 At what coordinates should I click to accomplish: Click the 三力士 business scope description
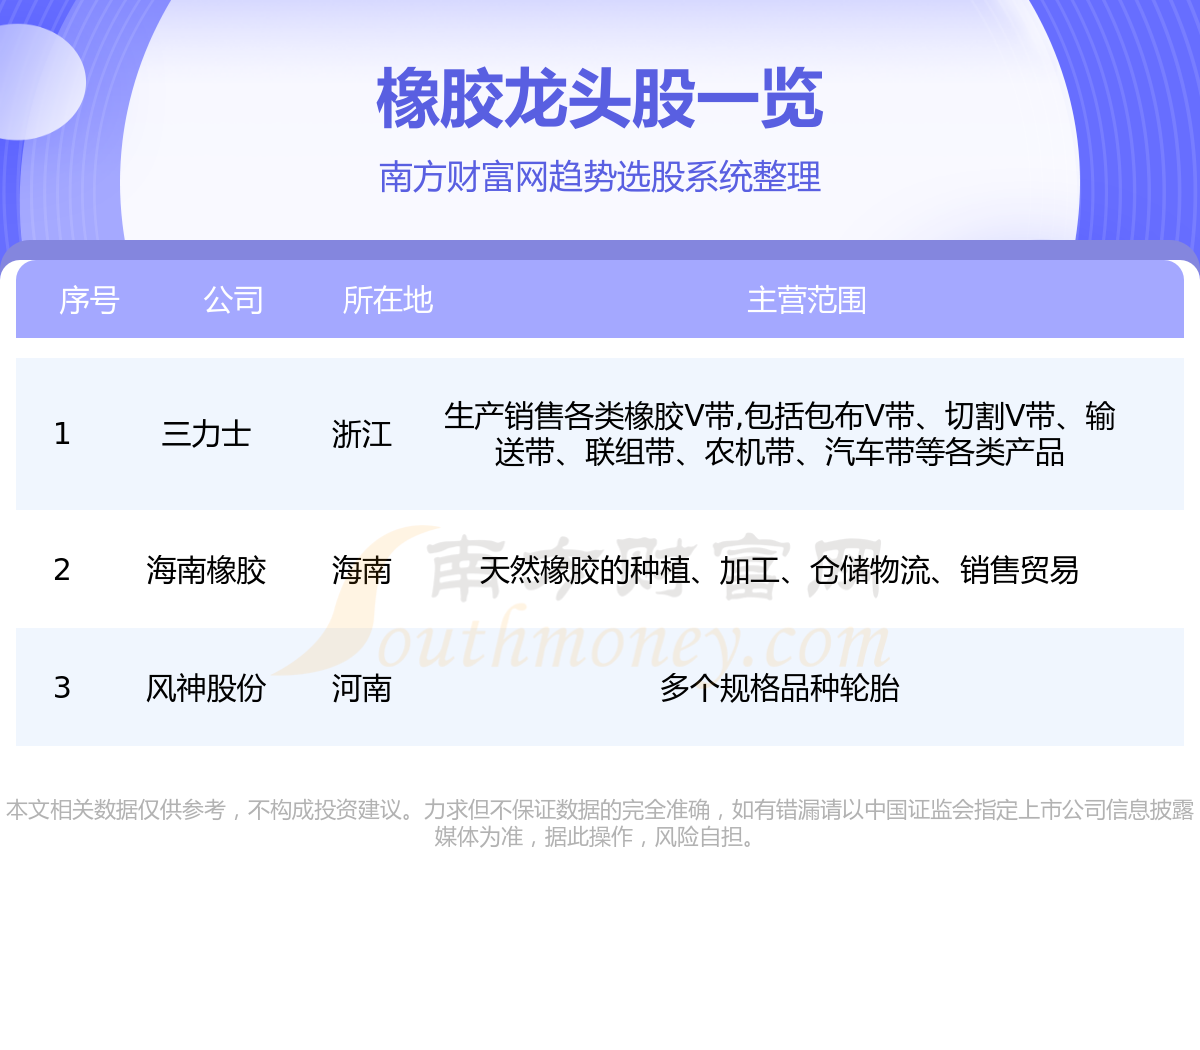tap(780, 434)
